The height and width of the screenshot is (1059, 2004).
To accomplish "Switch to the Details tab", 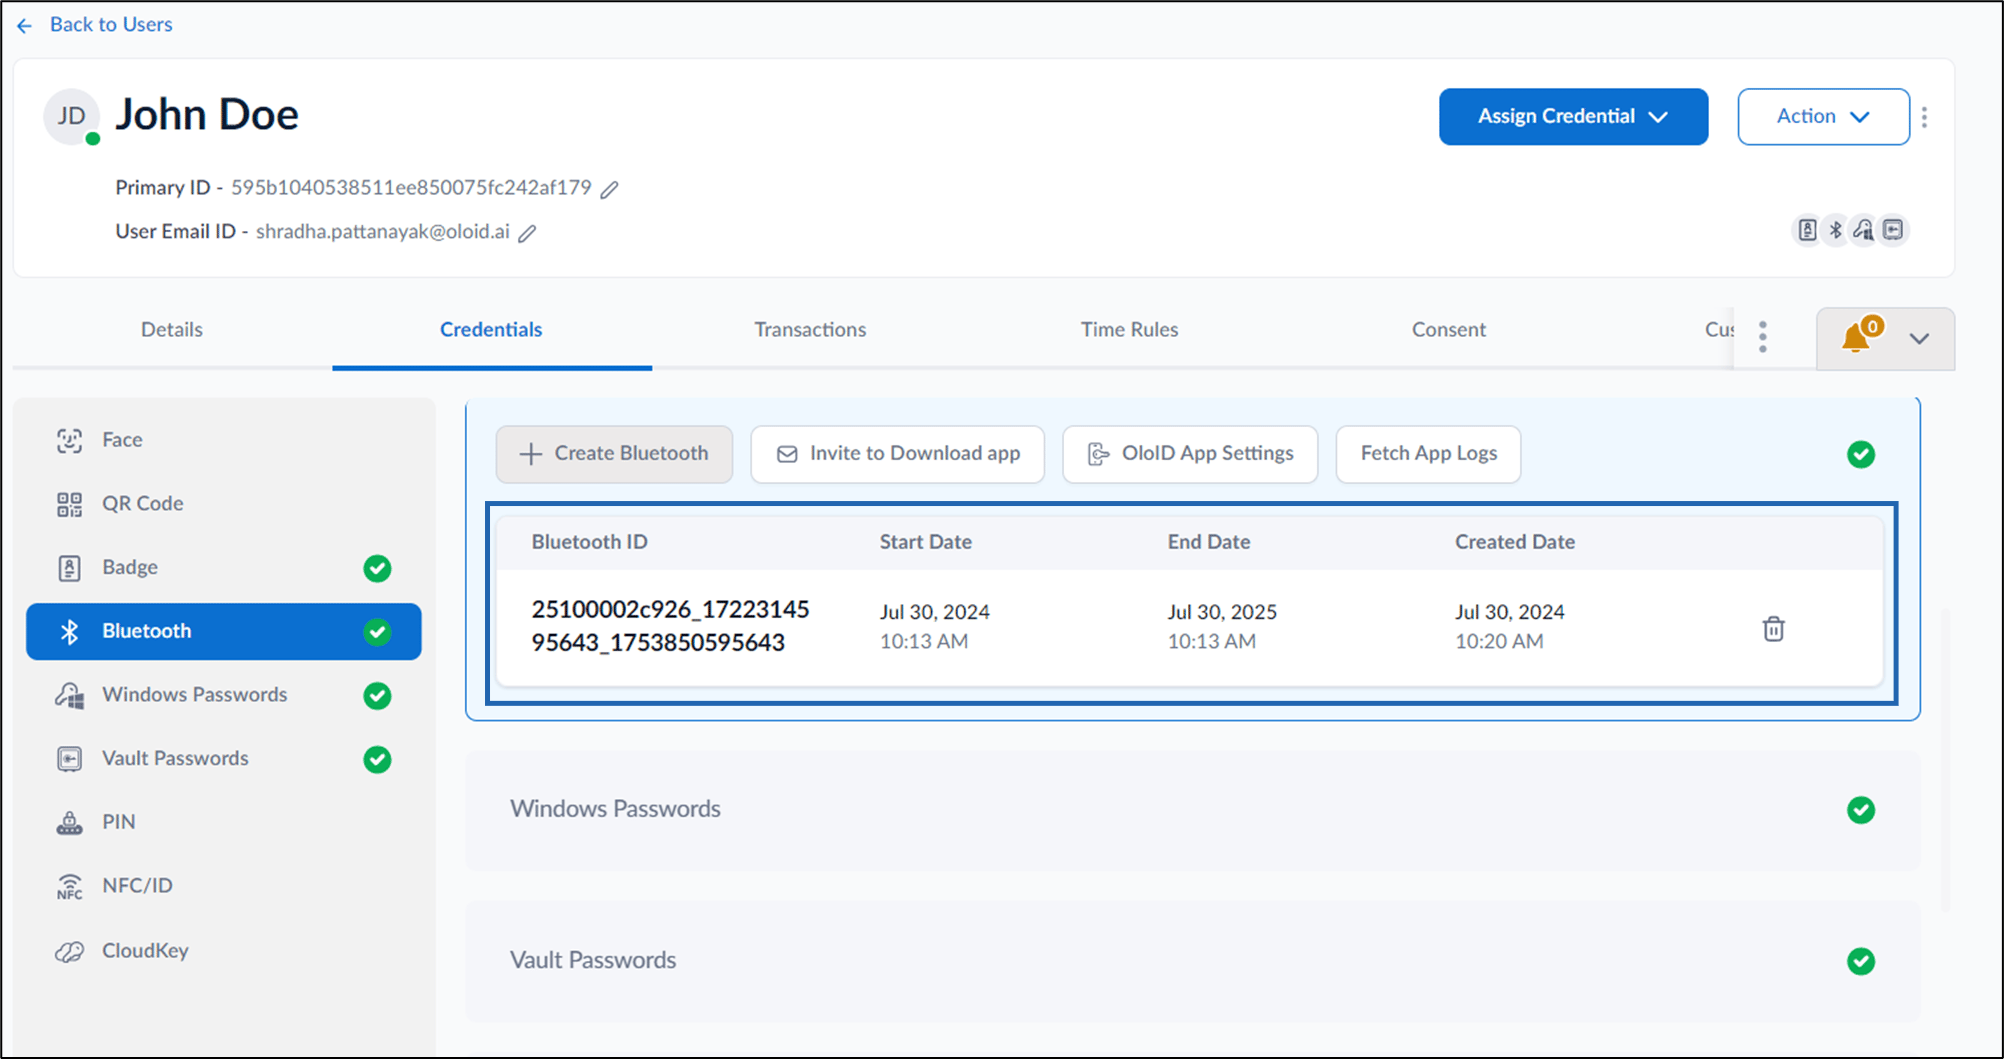I will pyautogui.click(x=172, y=330).
